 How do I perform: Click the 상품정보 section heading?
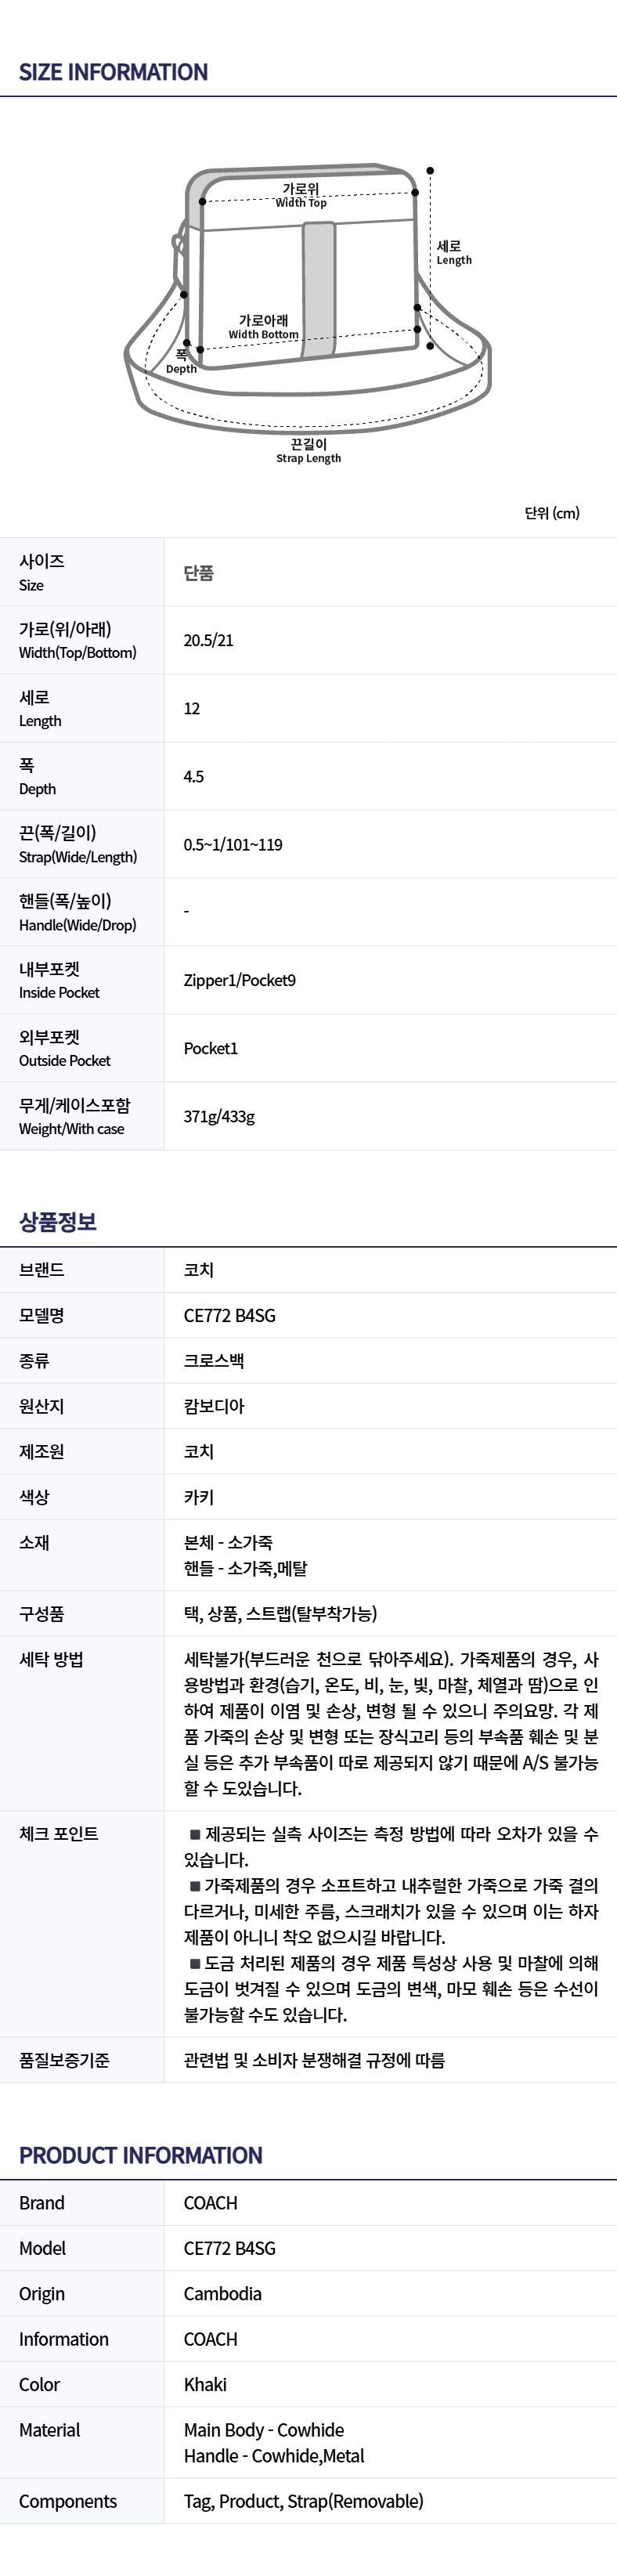coord(58,1221)
